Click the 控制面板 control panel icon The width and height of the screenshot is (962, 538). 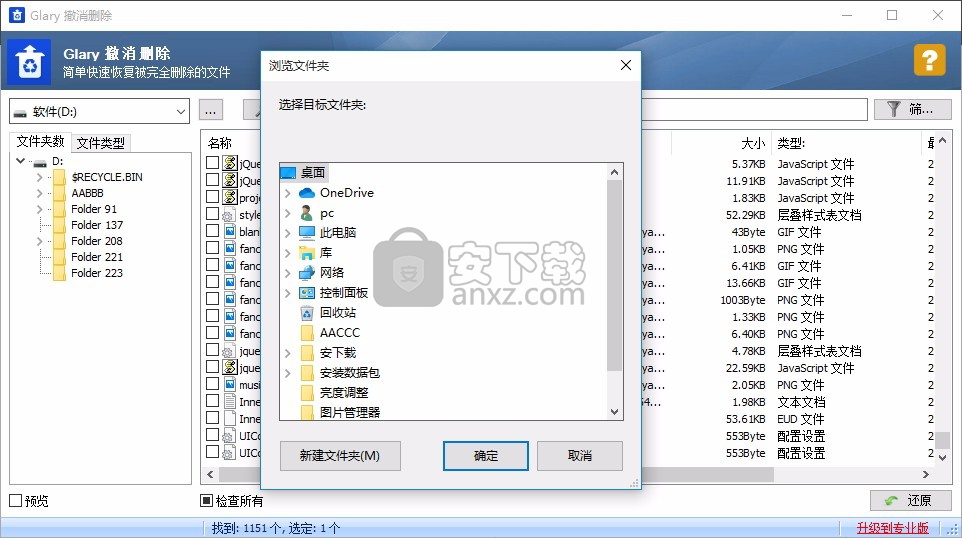coord(307,293)
